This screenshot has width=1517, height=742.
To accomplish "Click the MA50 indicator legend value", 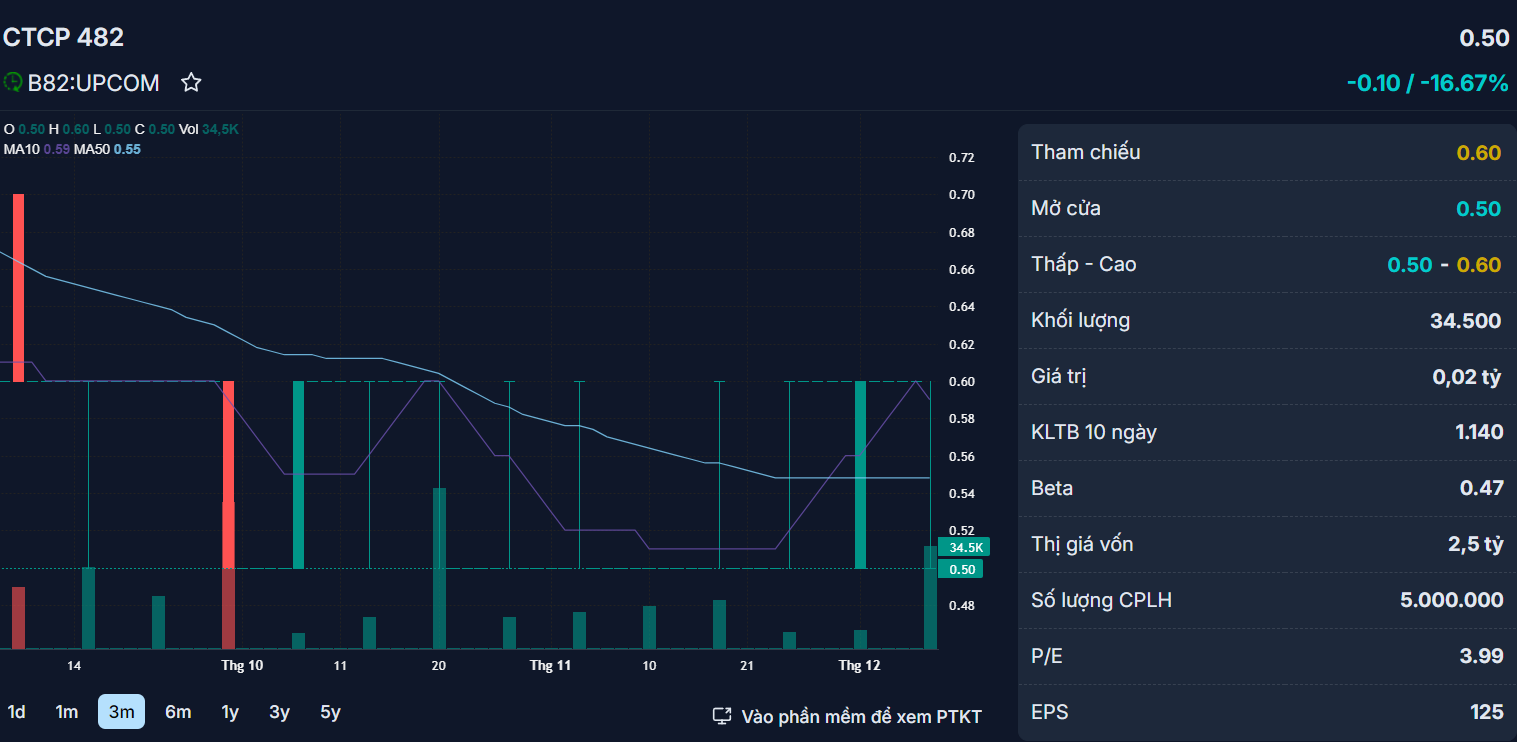I will (x=127, y=149).
